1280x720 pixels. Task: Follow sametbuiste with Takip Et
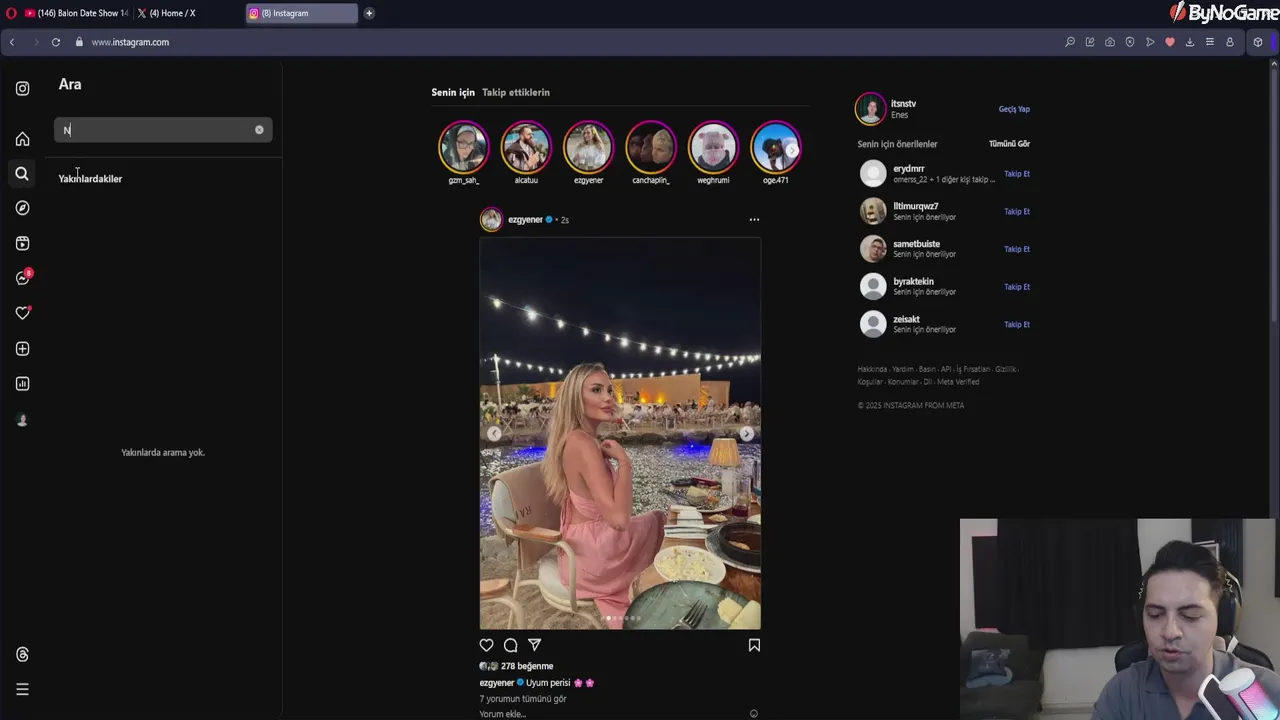point(1017,249)
